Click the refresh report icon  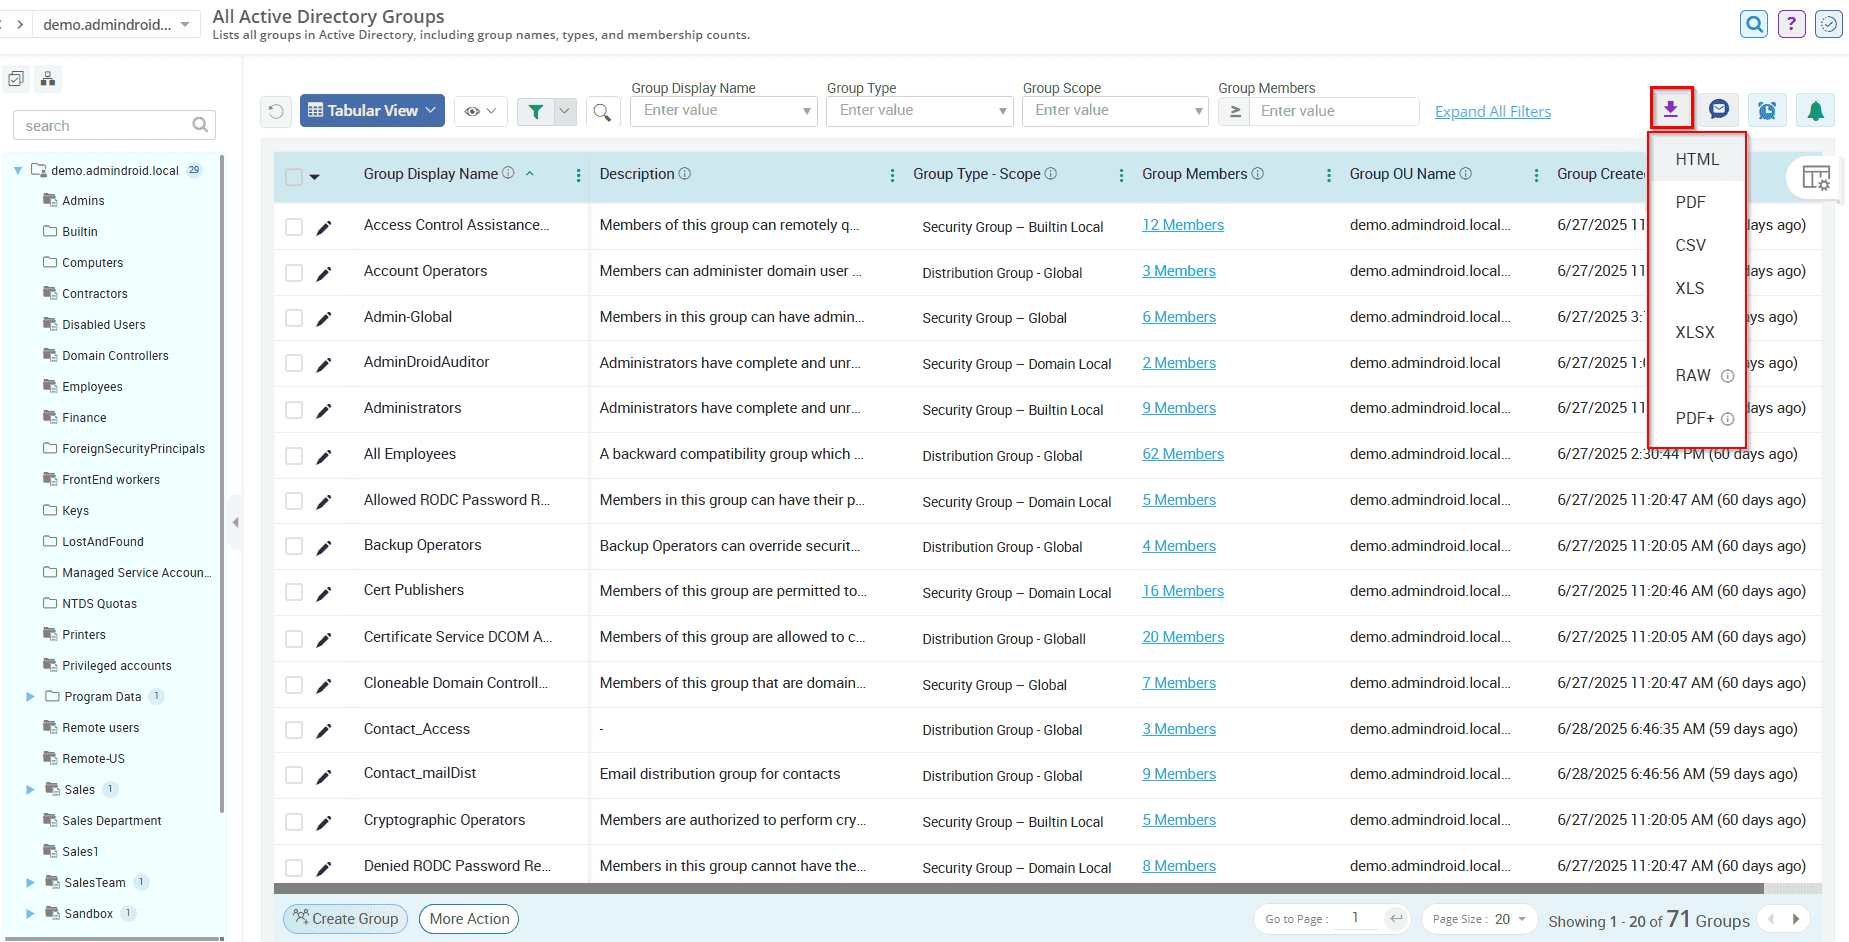click(x=276, y=111)
